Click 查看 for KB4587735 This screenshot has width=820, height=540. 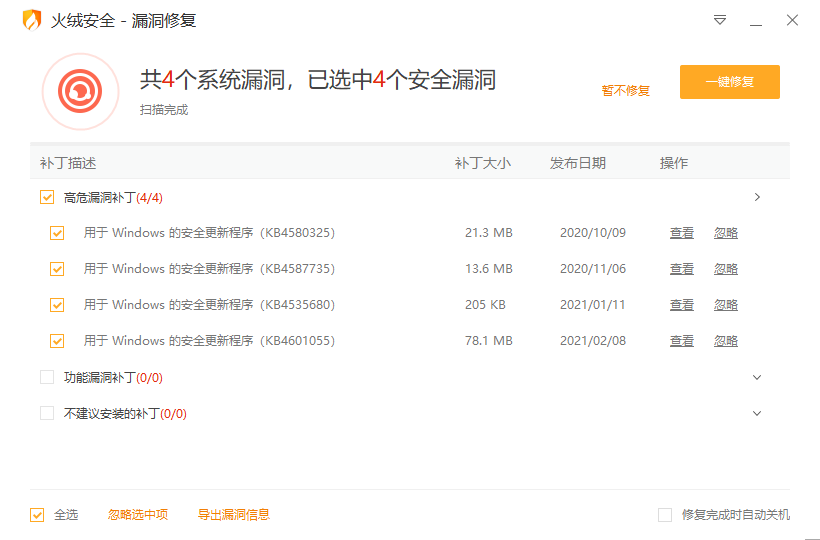(x=682, y=269)
